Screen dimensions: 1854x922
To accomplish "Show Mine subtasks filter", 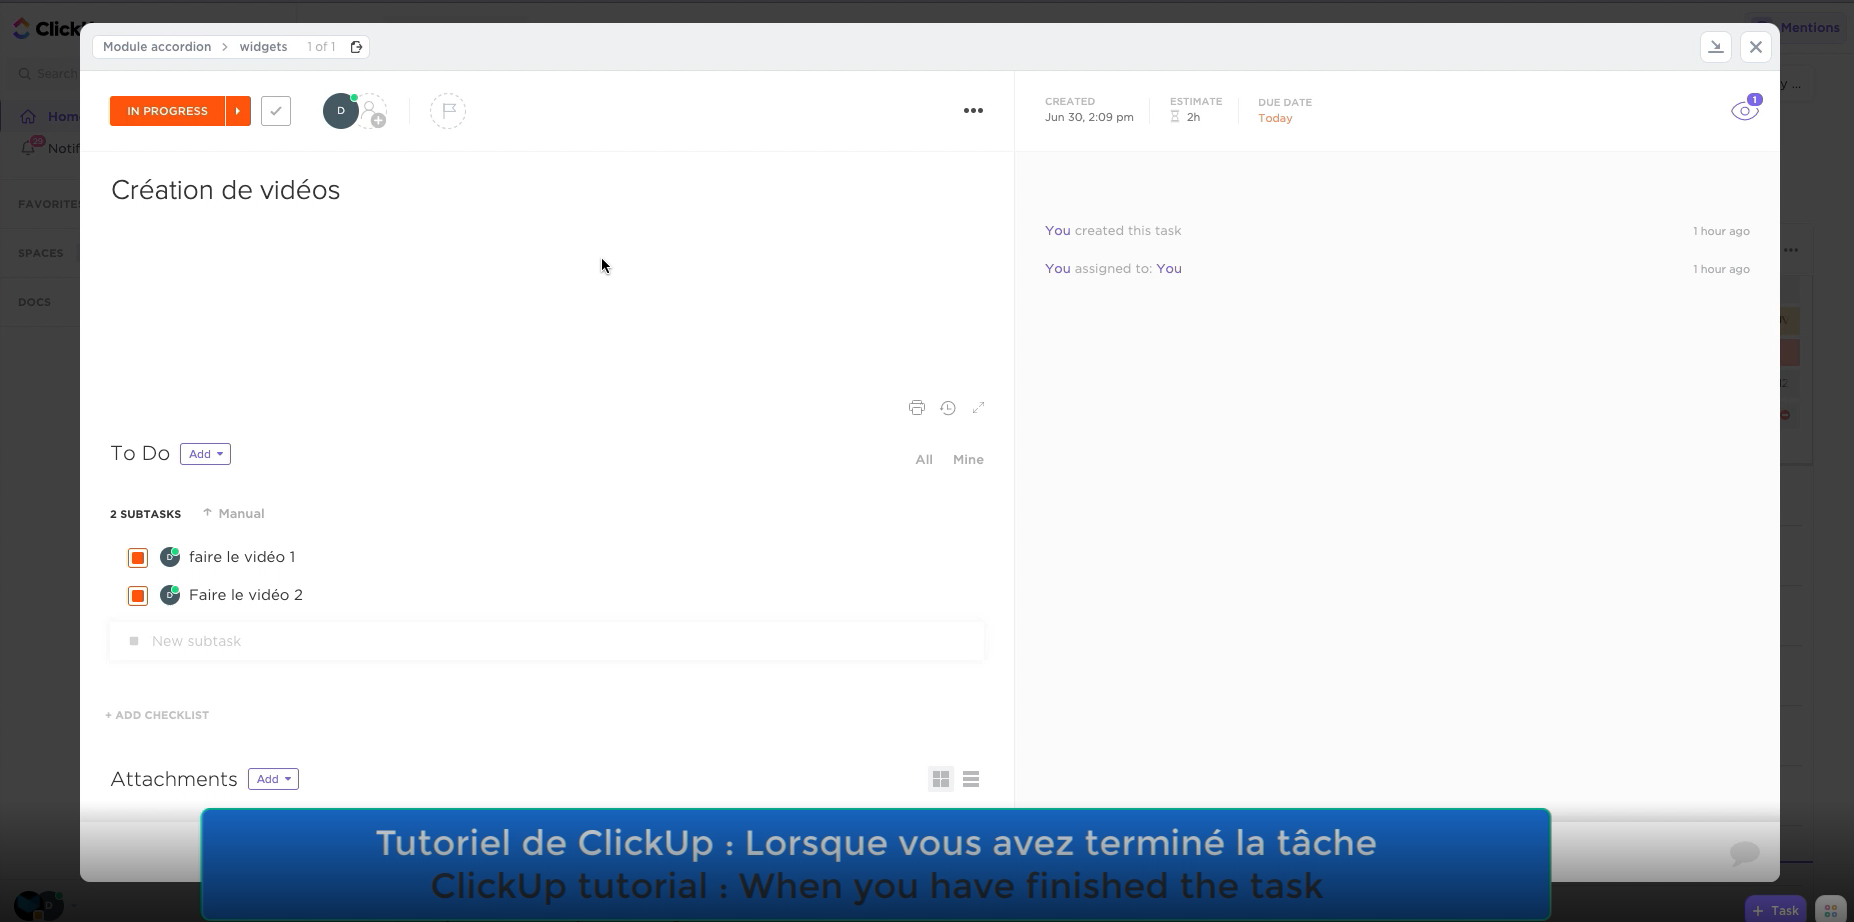I will coord(968,460).
